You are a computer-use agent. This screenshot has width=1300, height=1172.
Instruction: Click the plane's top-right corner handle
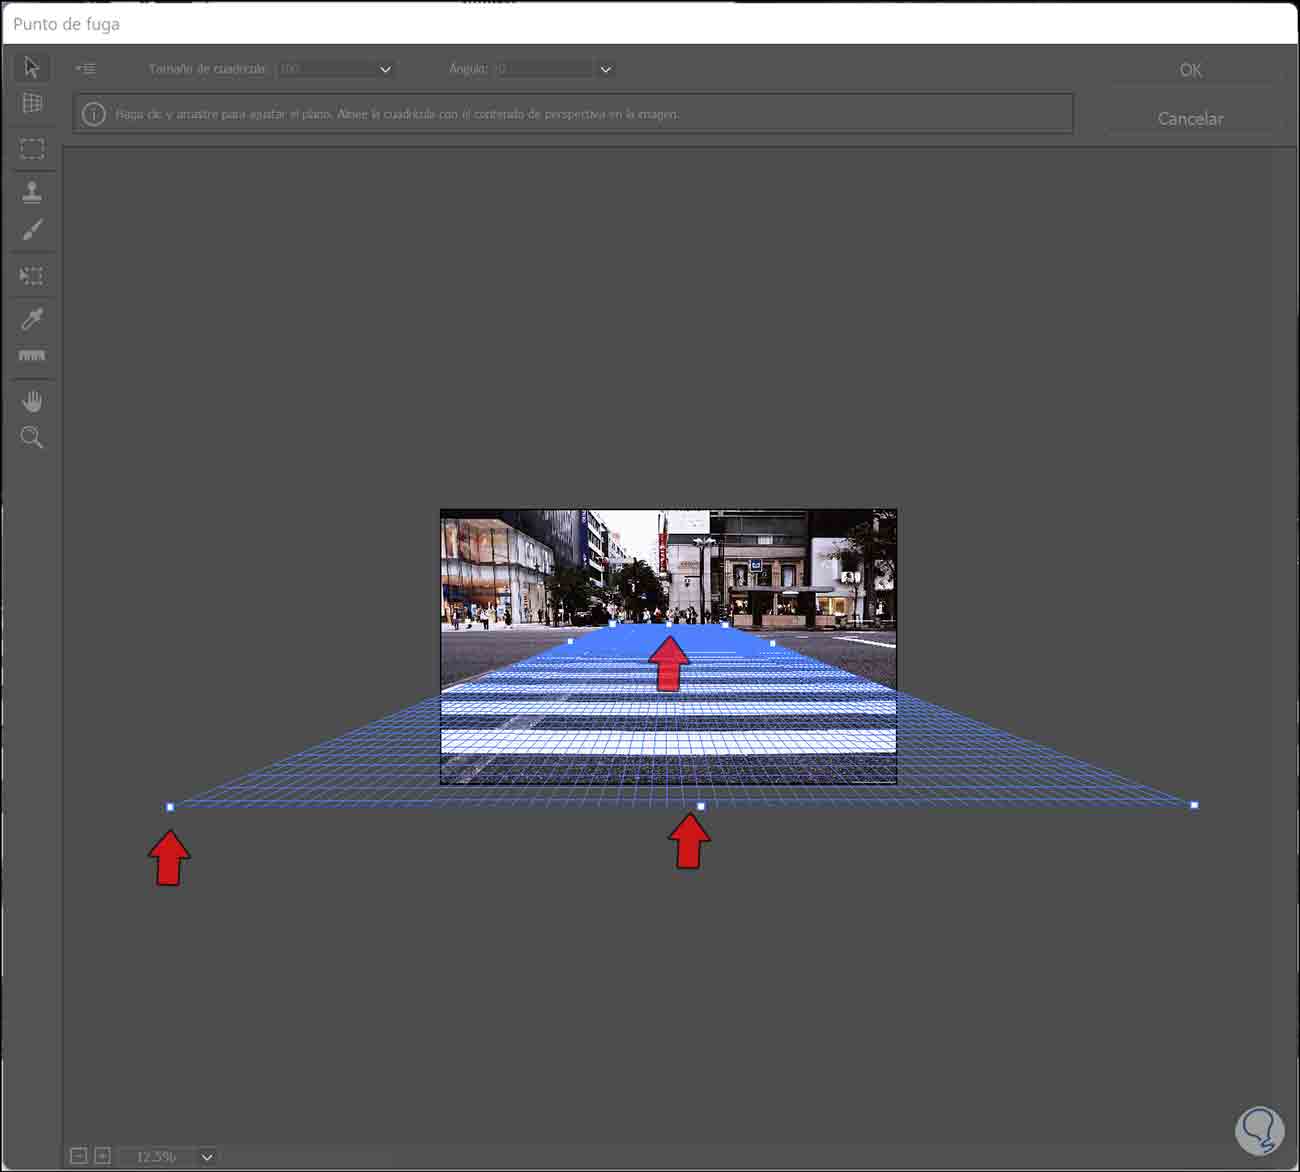725,625
